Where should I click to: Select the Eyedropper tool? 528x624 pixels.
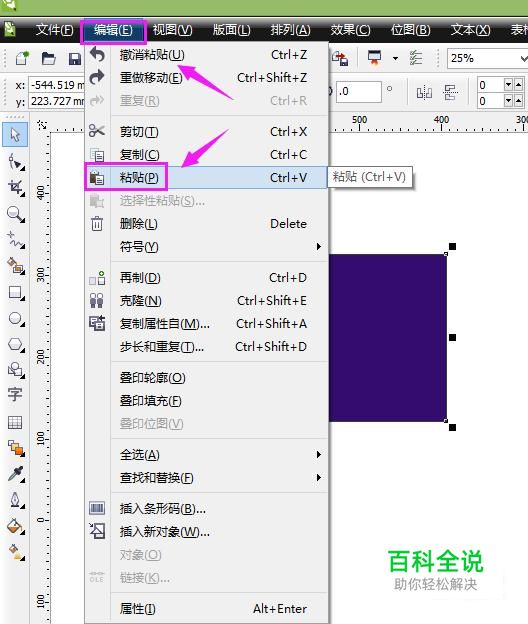tap(16, 474)
